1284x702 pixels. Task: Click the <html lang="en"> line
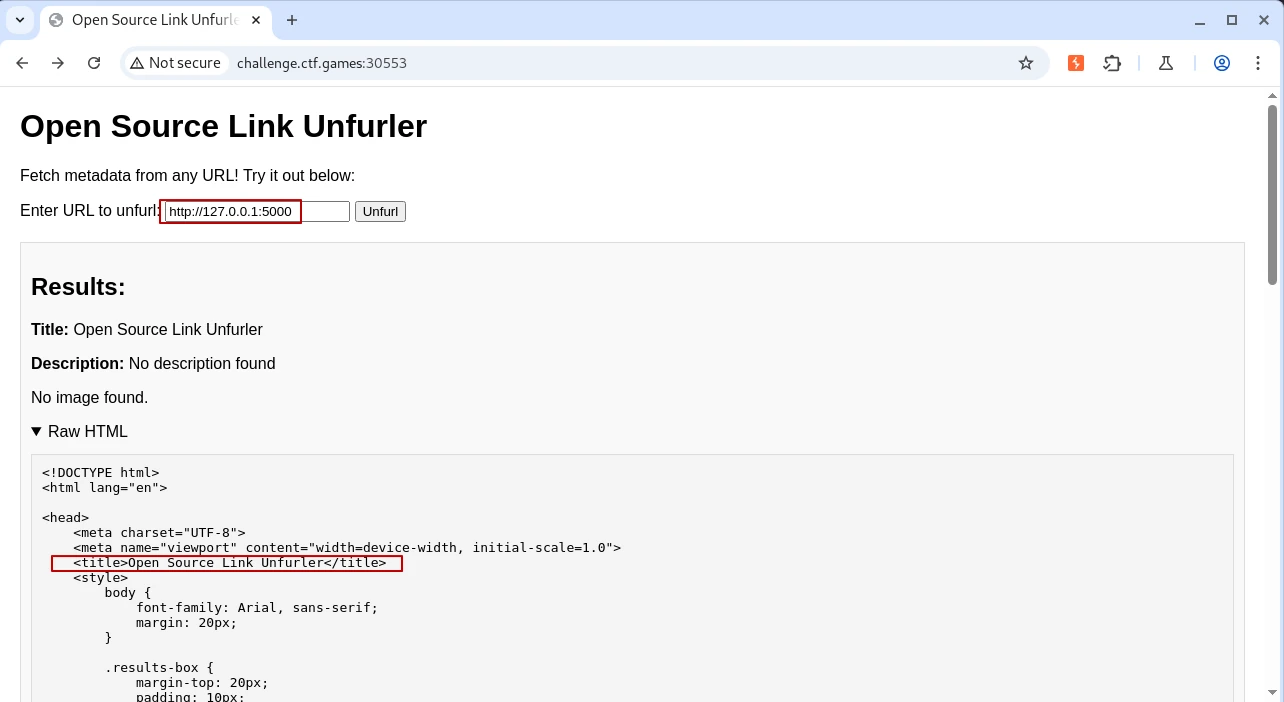(104, 488)
